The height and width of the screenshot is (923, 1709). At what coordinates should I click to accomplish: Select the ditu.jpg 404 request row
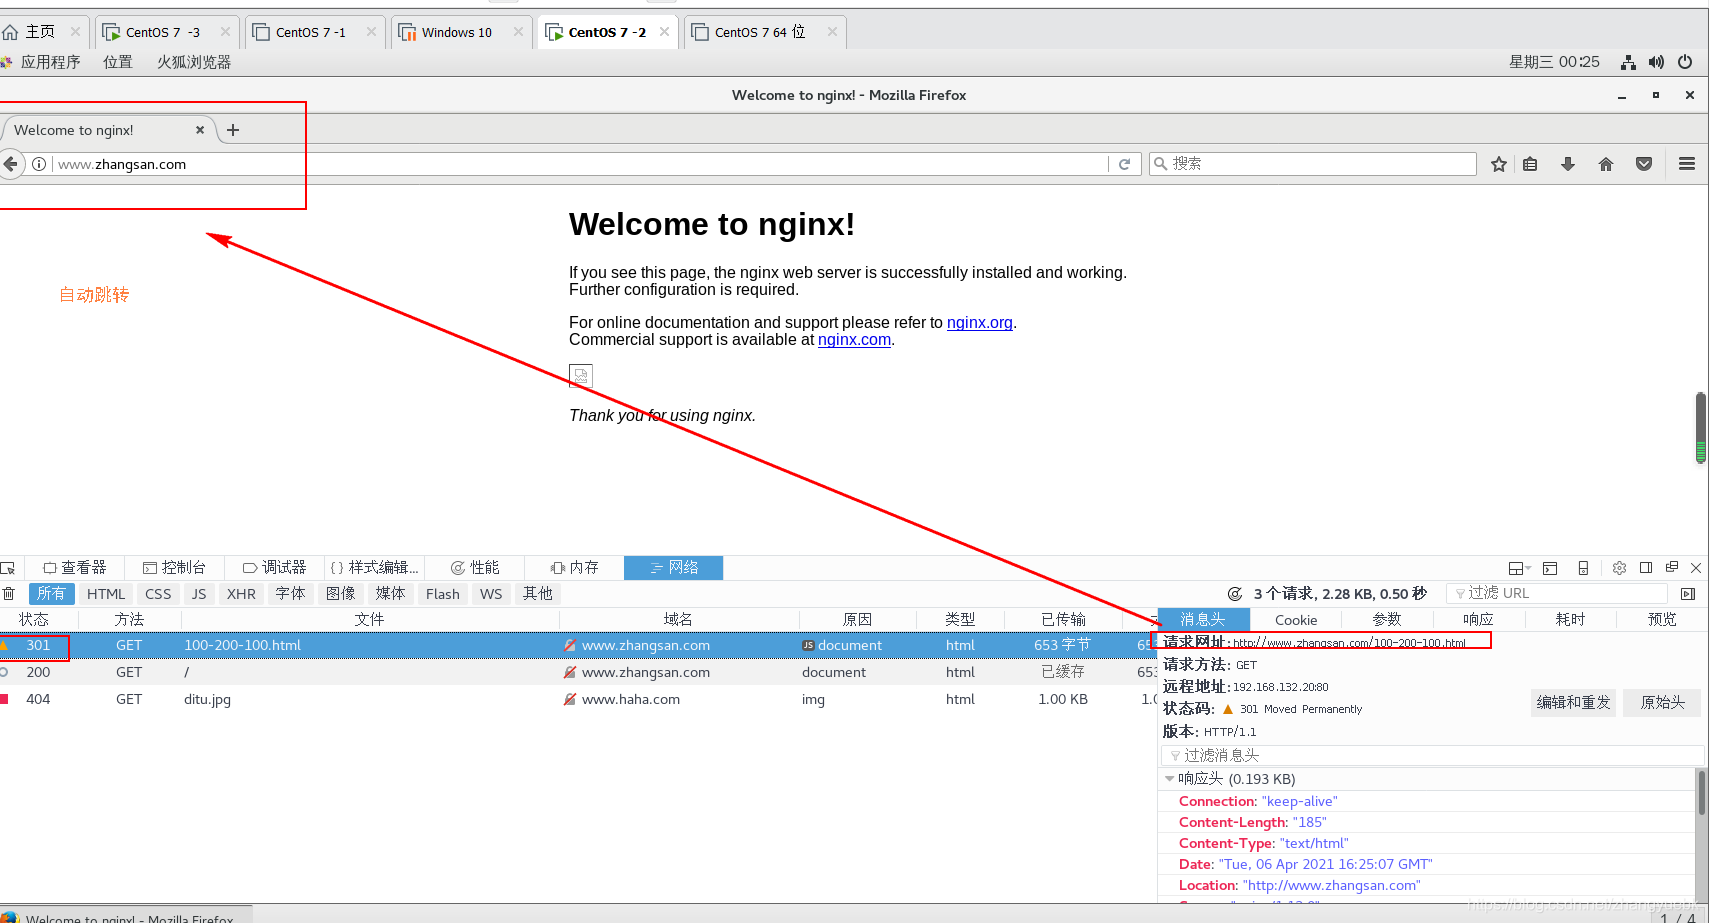tap(578, 699)
